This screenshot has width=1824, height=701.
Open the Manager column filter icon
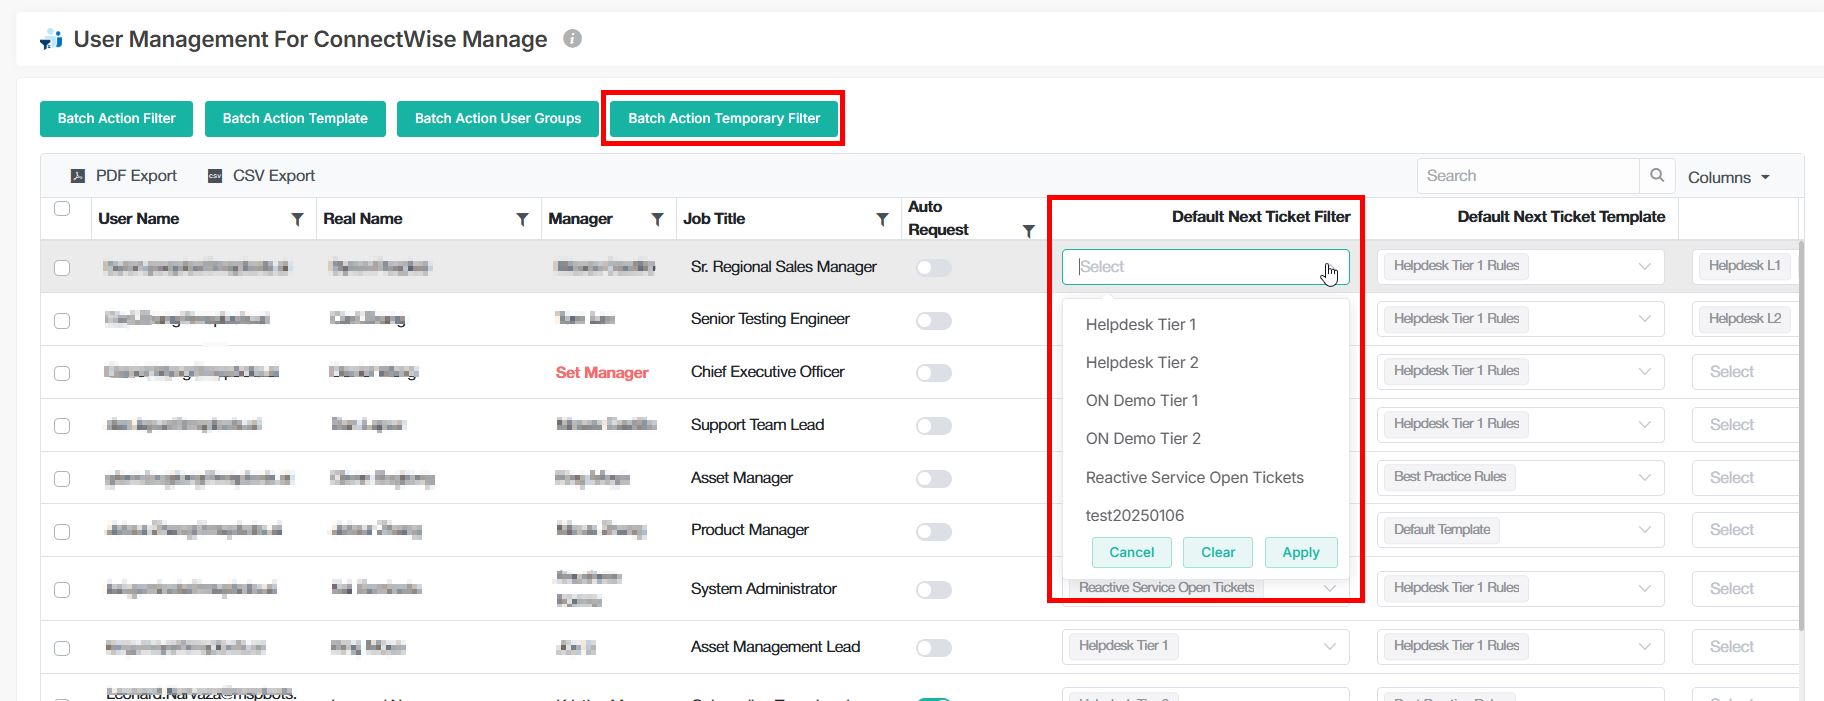657,219
